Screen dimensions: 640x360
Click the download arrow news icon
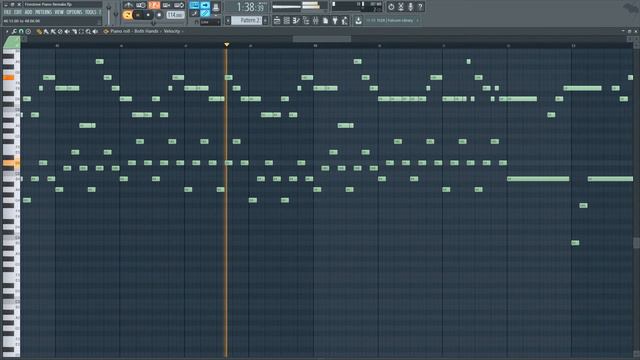358,20
